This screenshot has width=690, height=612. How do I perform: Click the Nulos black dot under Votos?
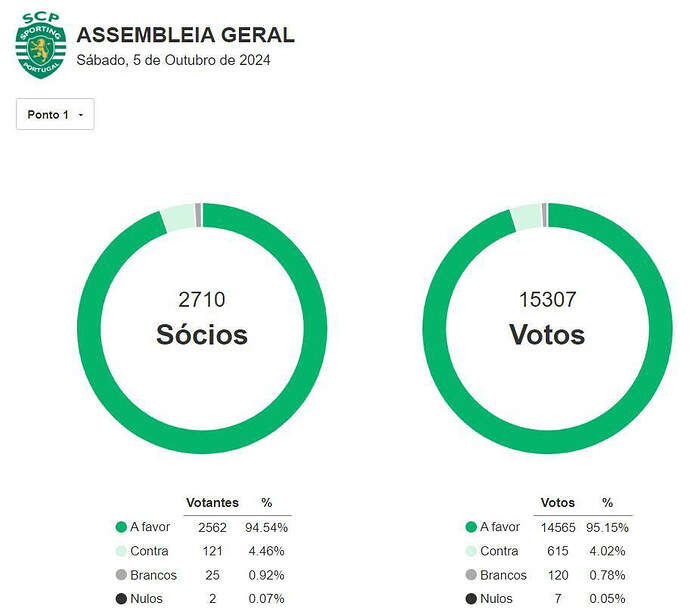[x=471, y=599]
